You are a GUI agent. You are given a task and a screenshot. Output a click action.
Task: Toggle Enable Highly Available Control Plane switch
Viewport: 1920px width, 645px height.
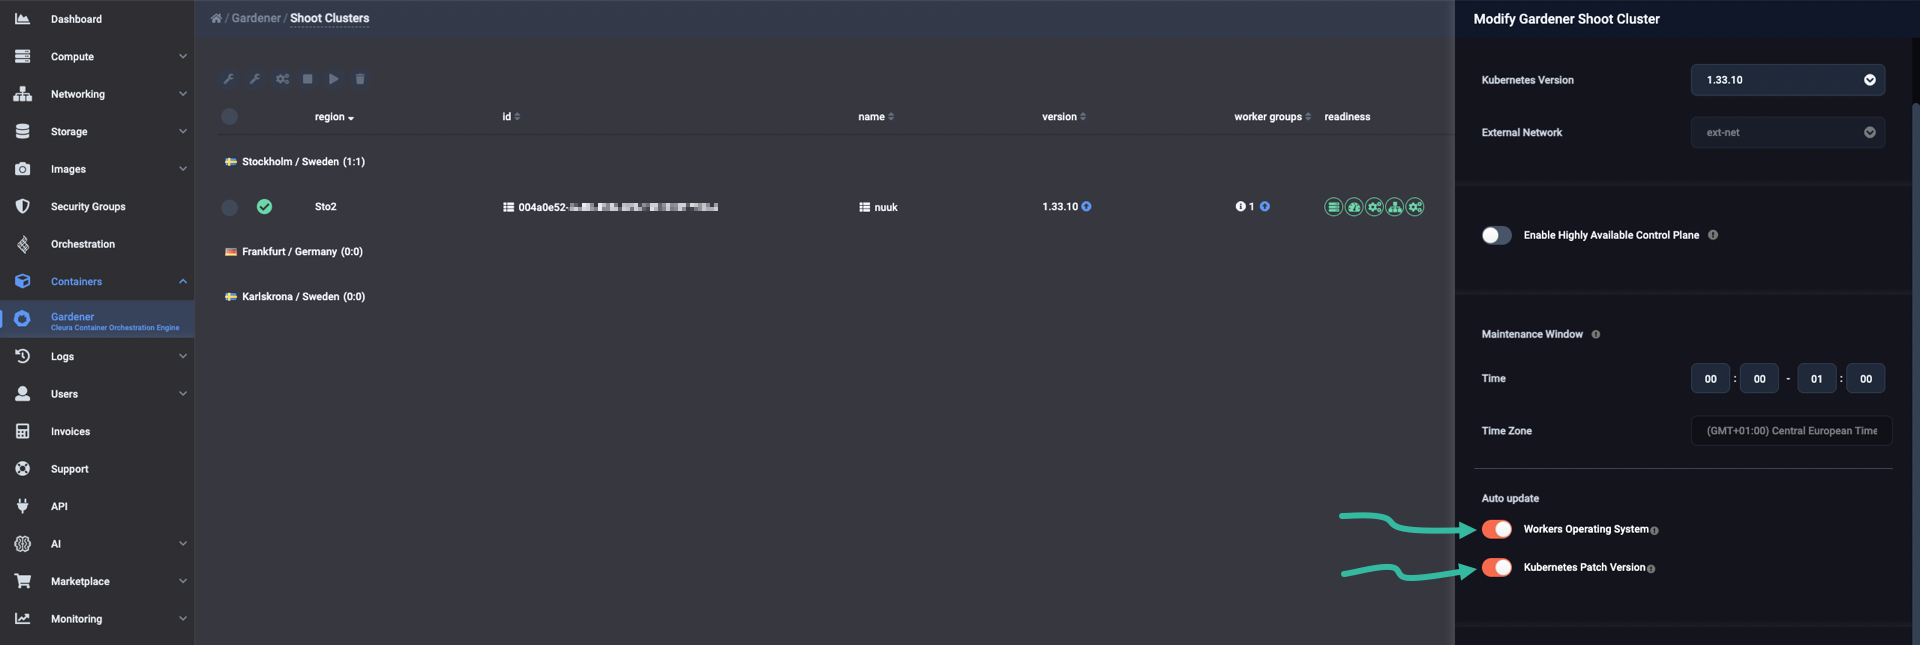tap(1496, 235)
